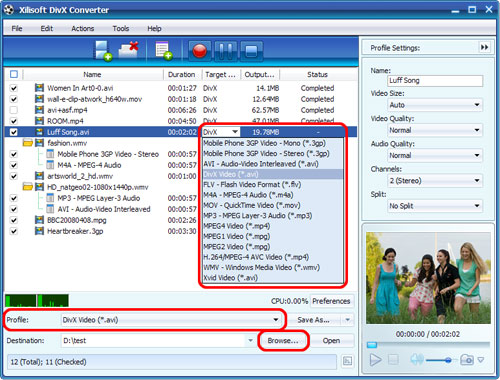500x380 pixels.
Task: Click the video file icon of Women In Art0-0.avi
Action: [x=39, y=88]
